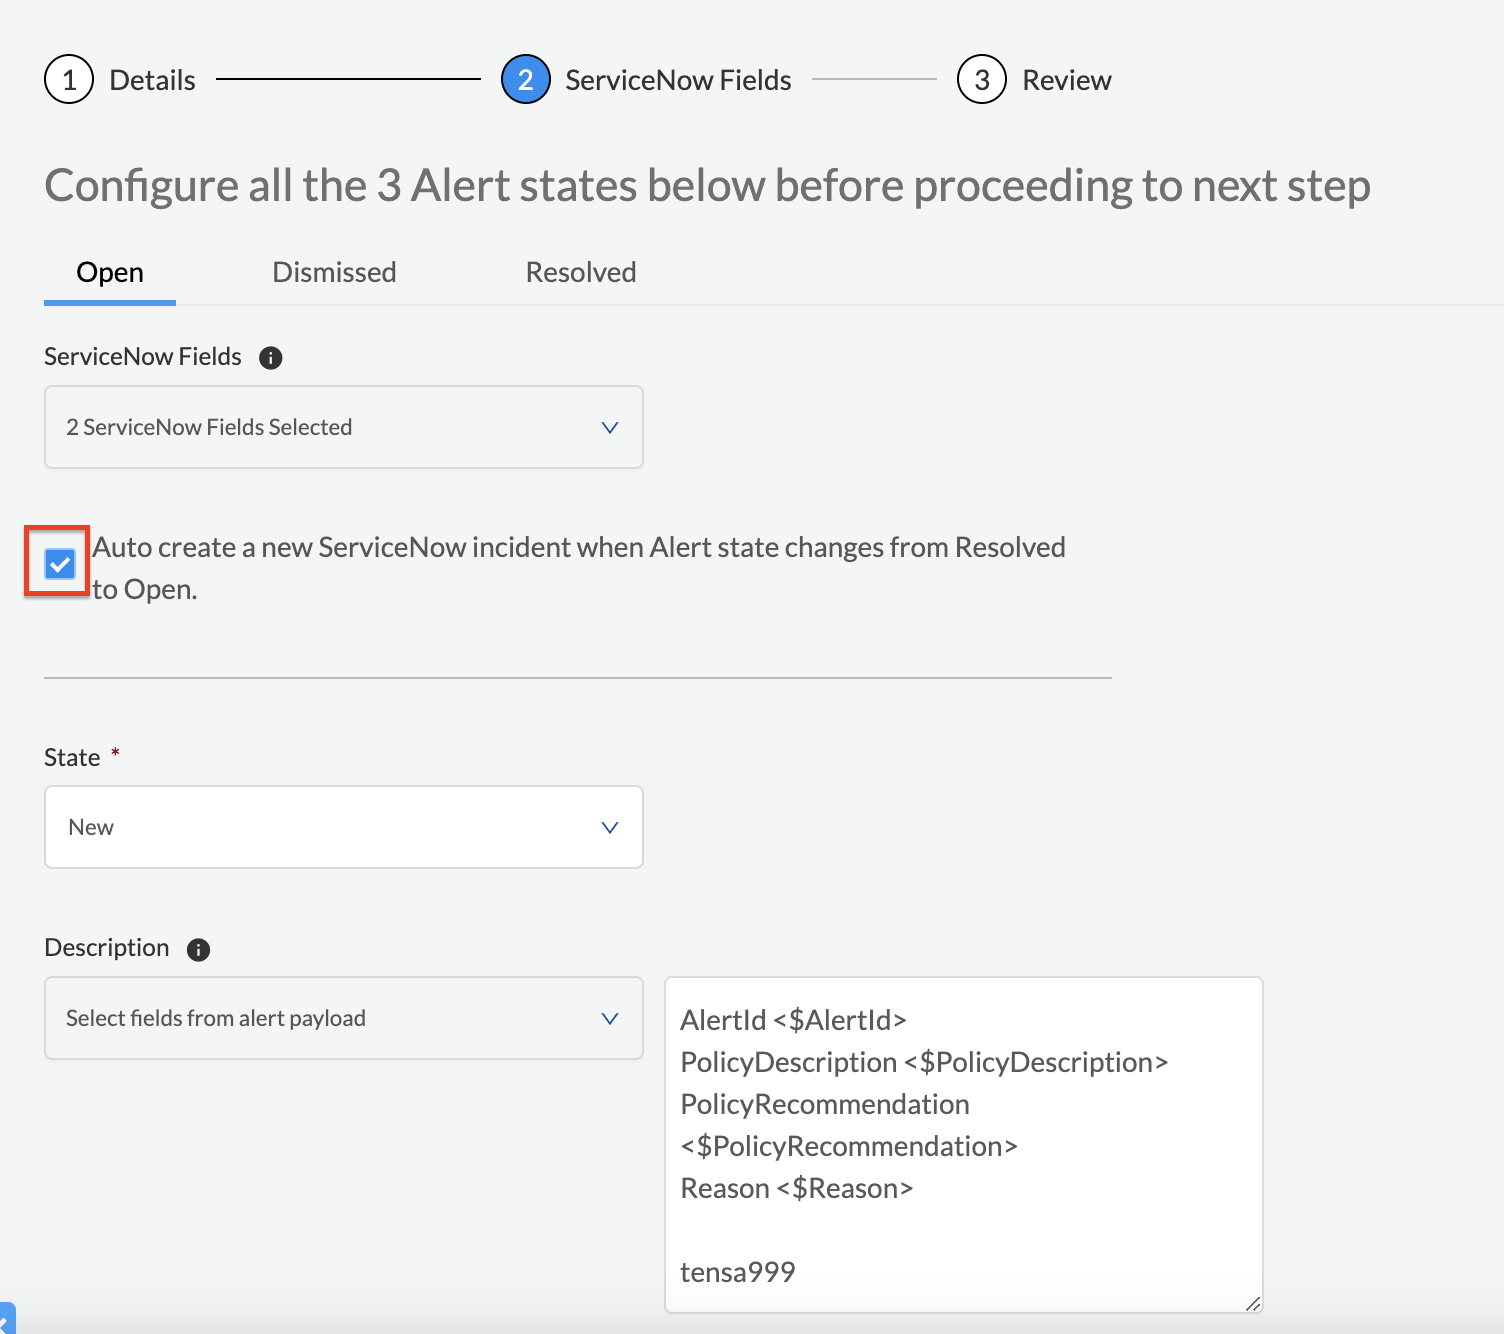Click the step 3 circle icon

click(x=981, y=80)
